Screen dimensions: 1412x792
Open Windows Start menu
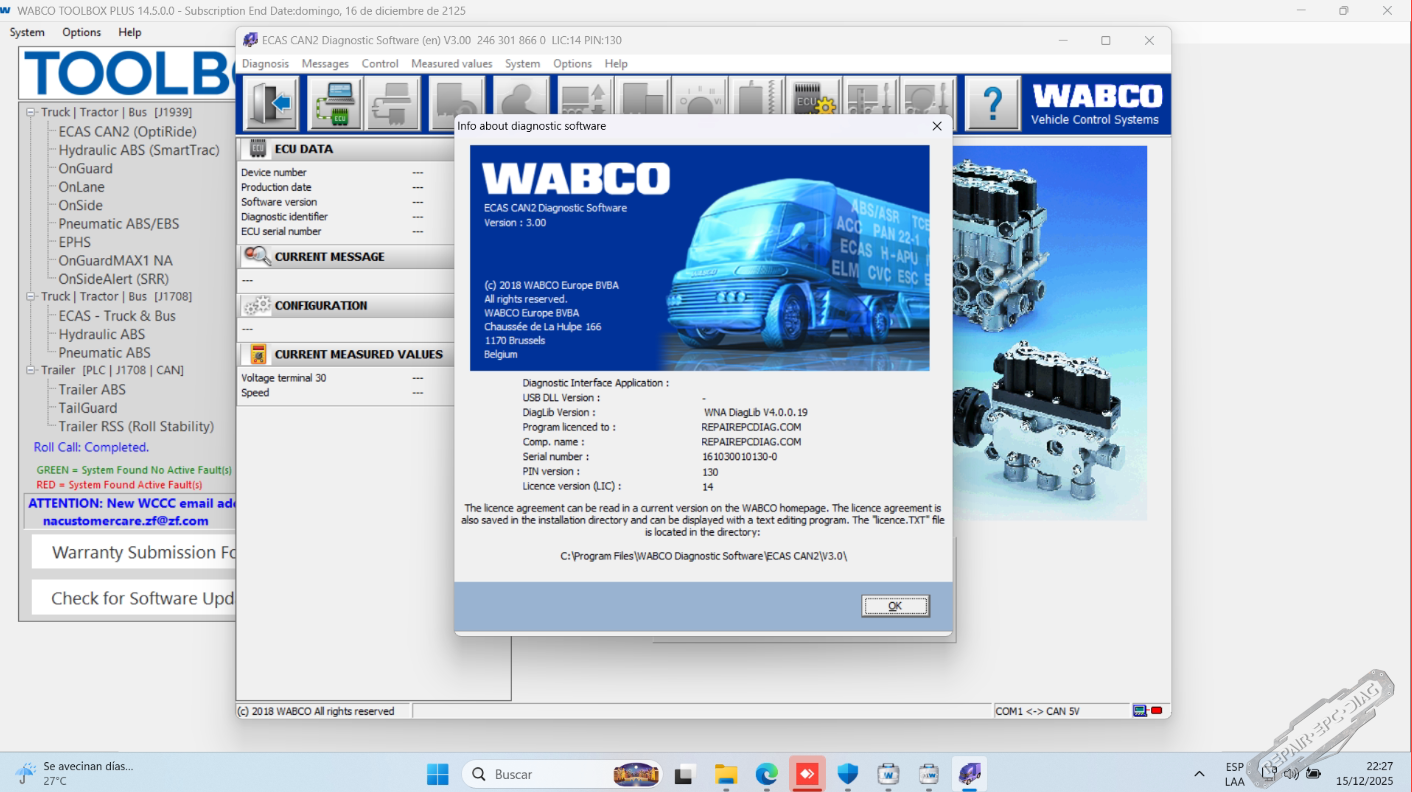tap(438, 774)
